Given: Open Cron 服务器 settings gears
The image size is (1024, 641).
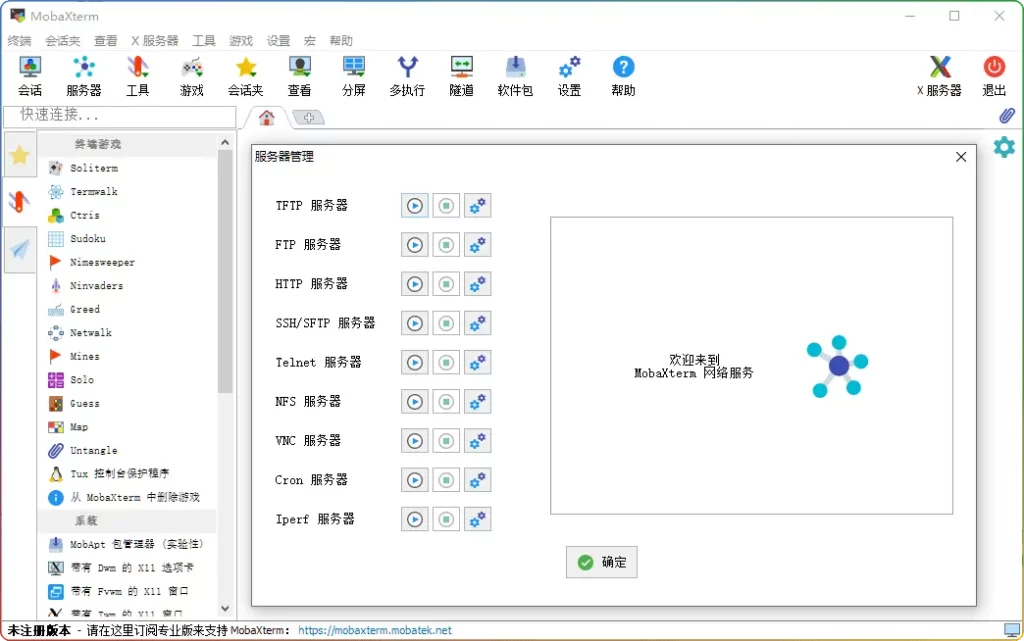Looking at the screenshot, I should tap(477, 480).
